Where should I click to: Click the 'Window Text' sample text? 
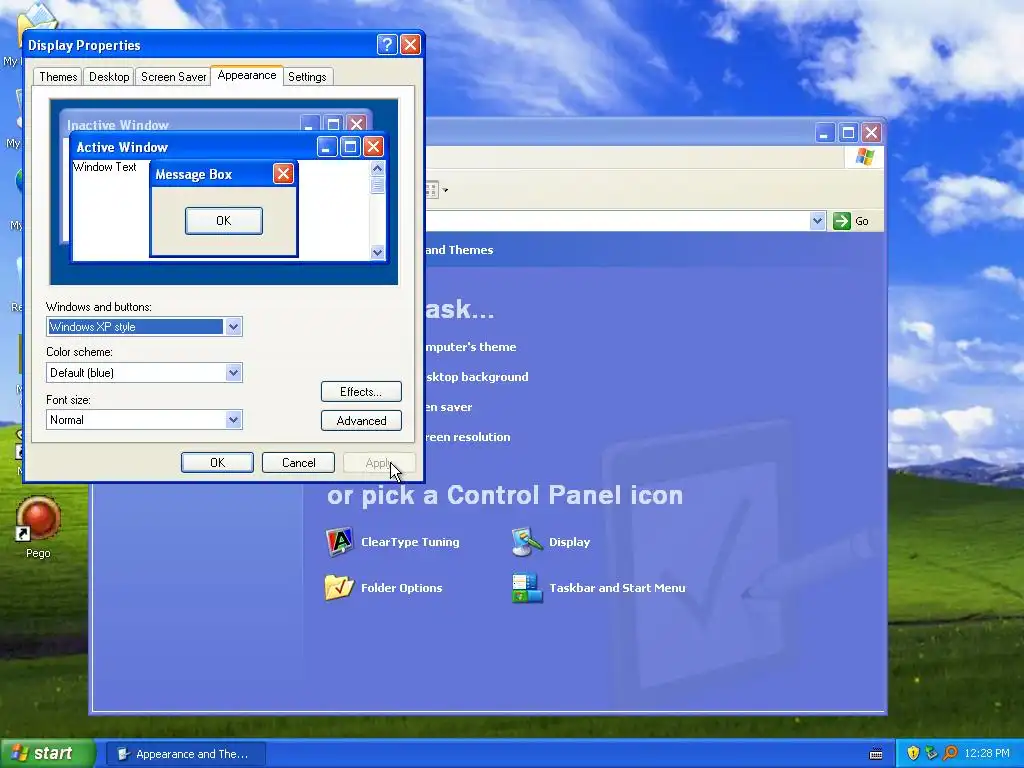click(x=104, y=167)
